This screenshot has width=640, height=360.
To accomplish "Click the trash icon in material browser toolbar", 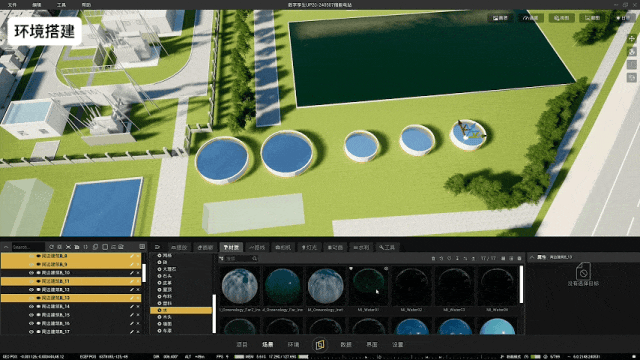I will 433,258.
